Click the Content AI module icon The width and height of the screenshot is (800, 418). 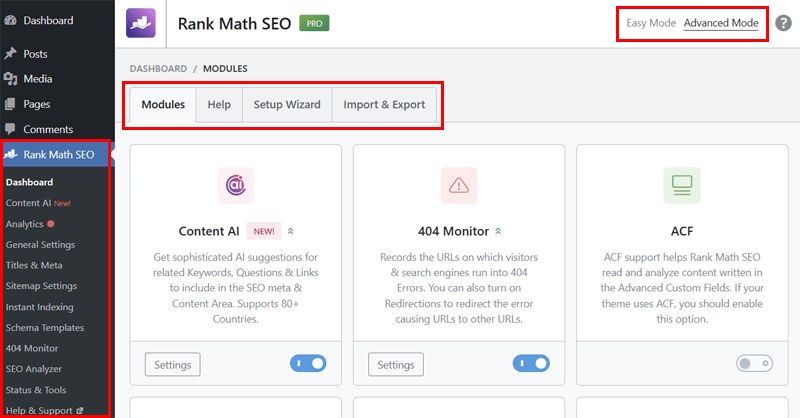pyautogui.click(x=236, y=185)
